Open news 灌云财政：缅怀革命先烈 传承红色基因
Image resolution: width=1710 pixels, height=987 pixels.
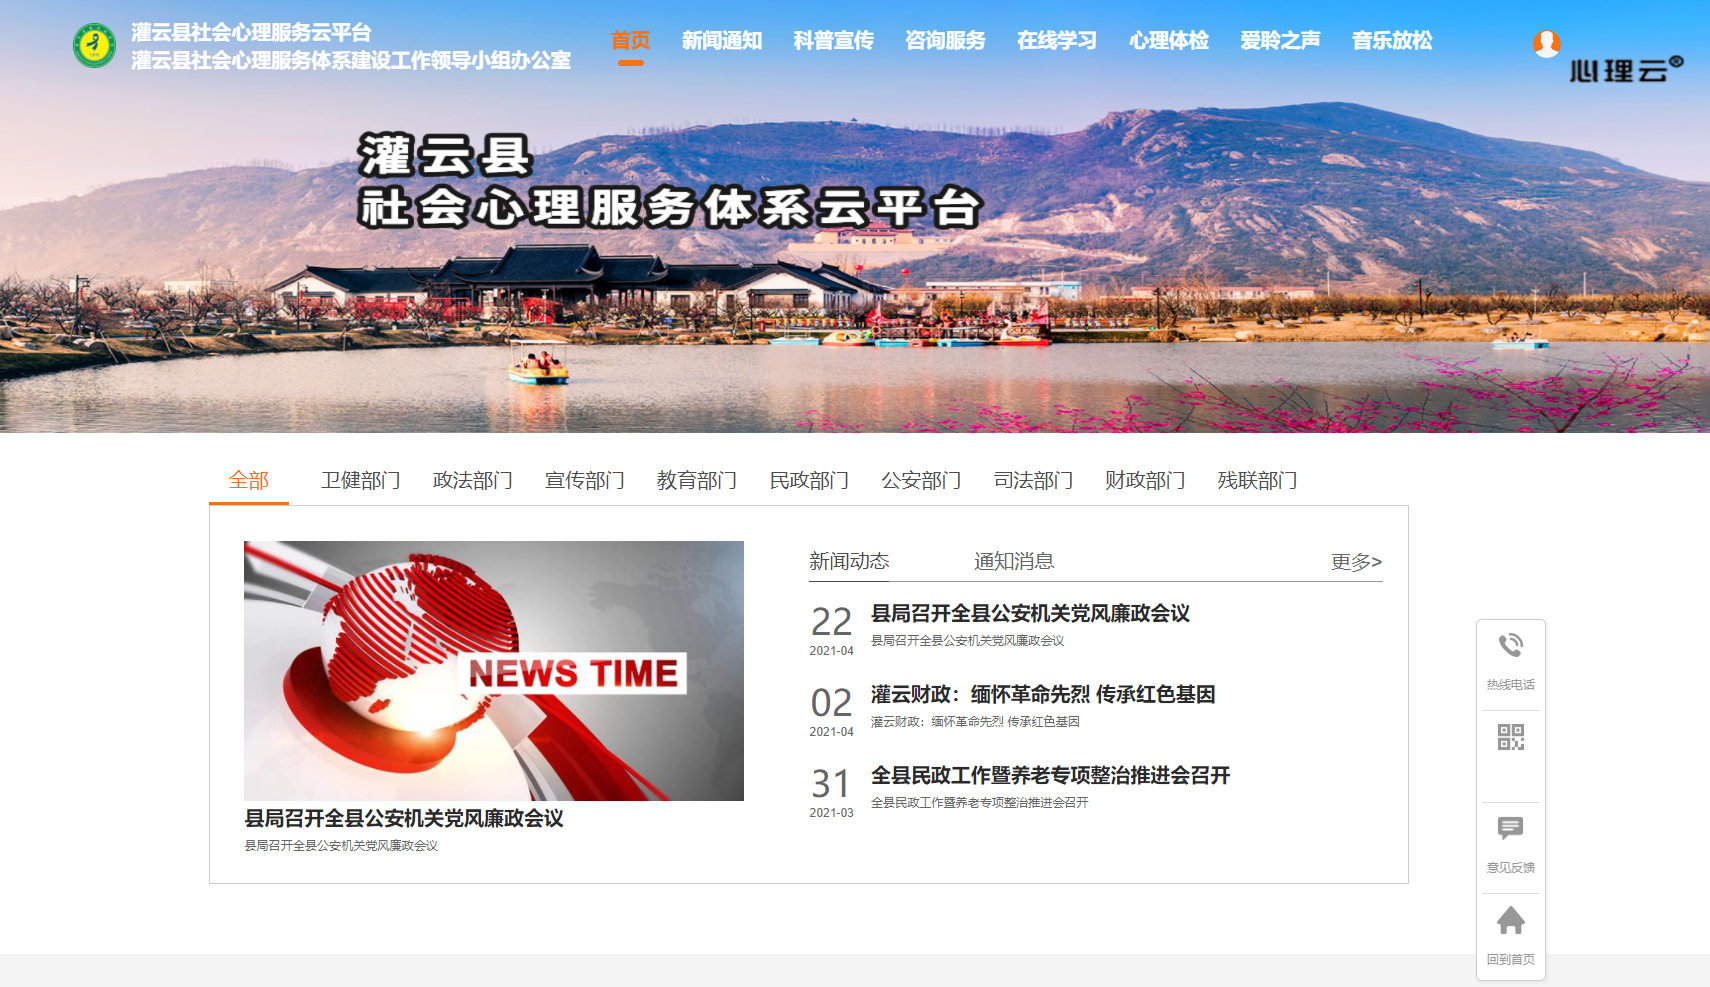[x=1043, y=695]
